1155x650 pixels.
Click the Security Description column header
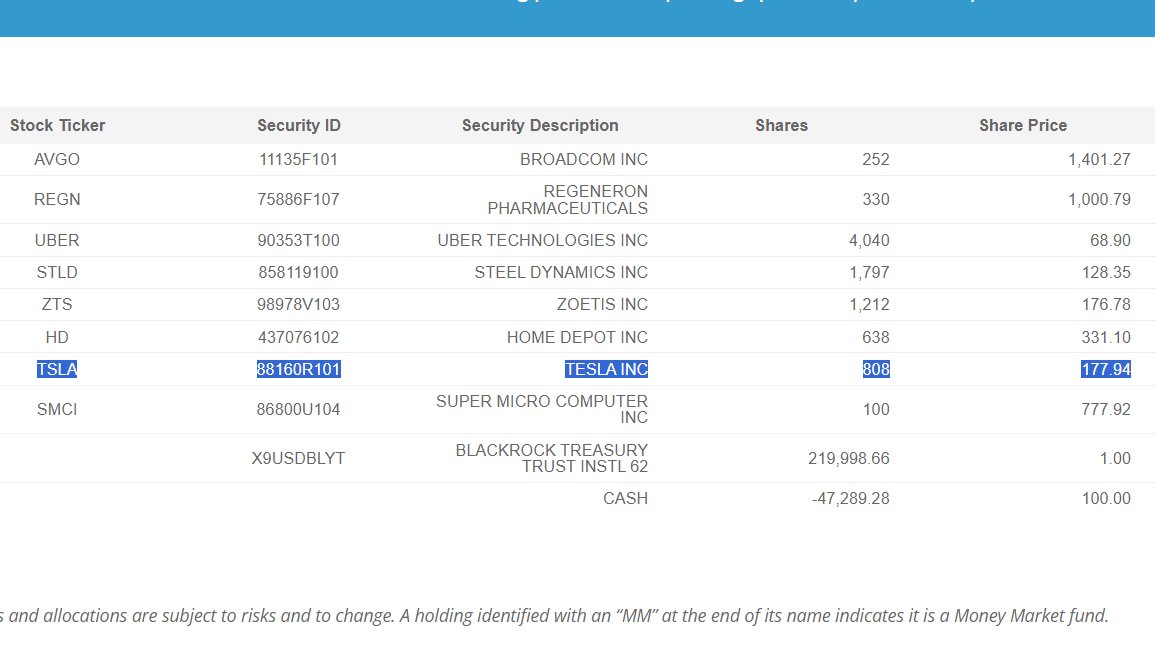tap(540, 125)
